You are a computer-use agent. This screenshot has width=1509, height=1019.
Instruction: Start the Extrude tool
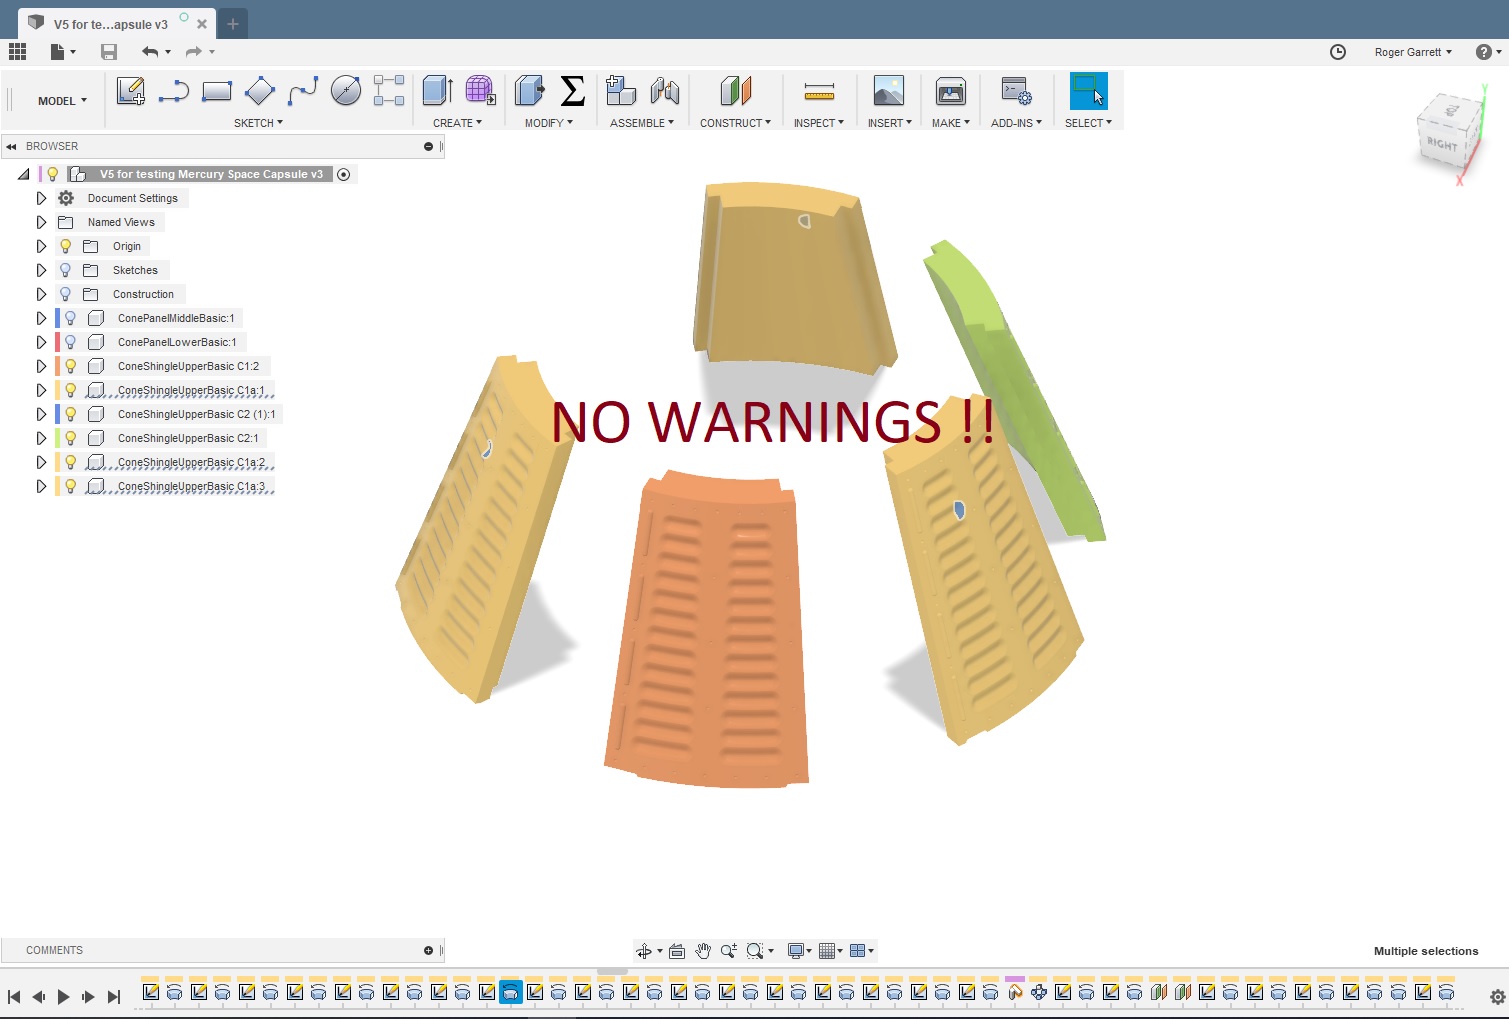pyautogui.click(x=437, y=91)
